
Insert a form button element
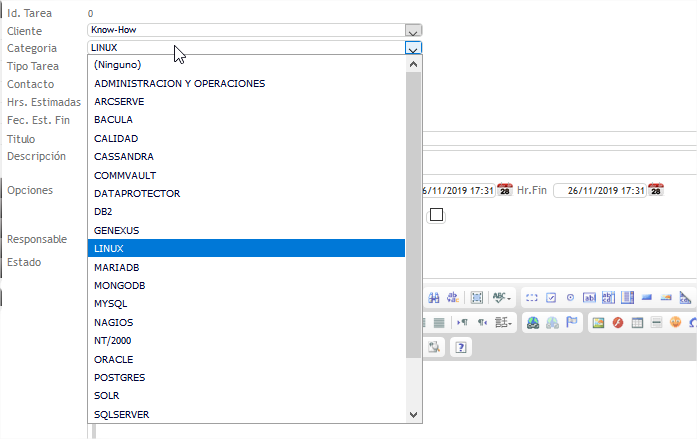click(646, 298)
